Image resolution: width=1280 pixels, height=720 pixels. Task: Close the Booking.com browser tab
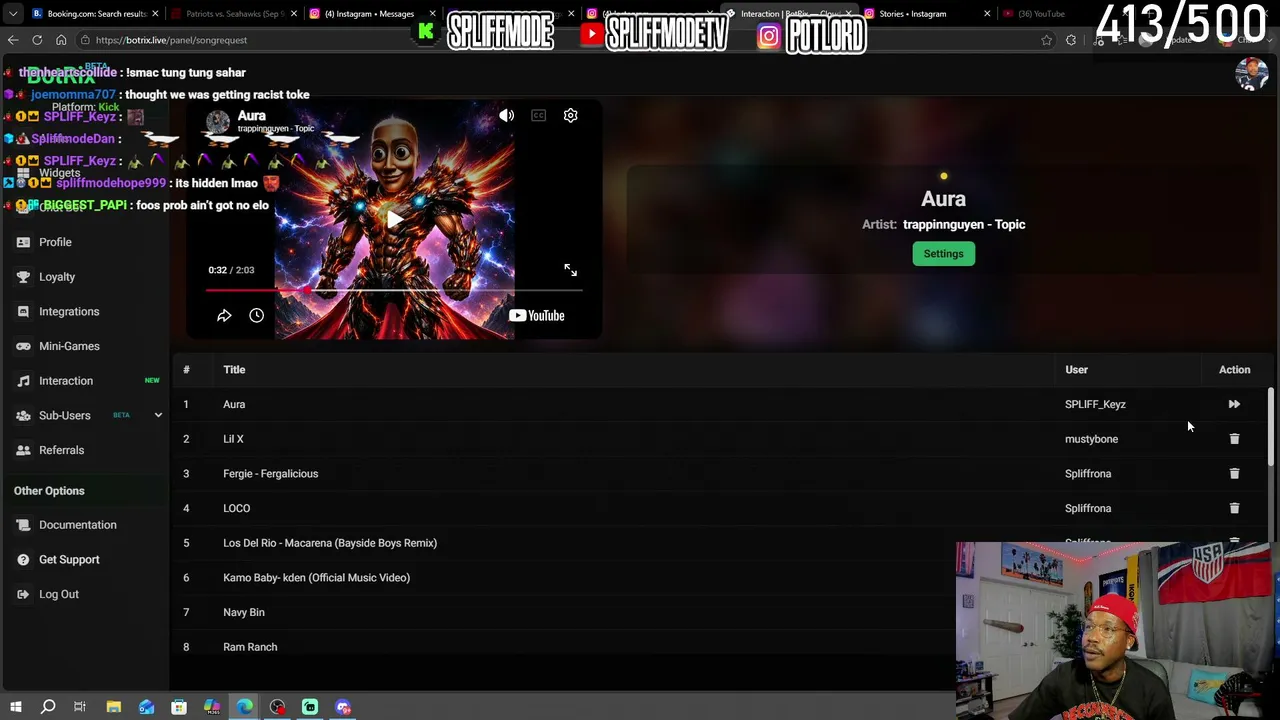click(x=155, y=14)
